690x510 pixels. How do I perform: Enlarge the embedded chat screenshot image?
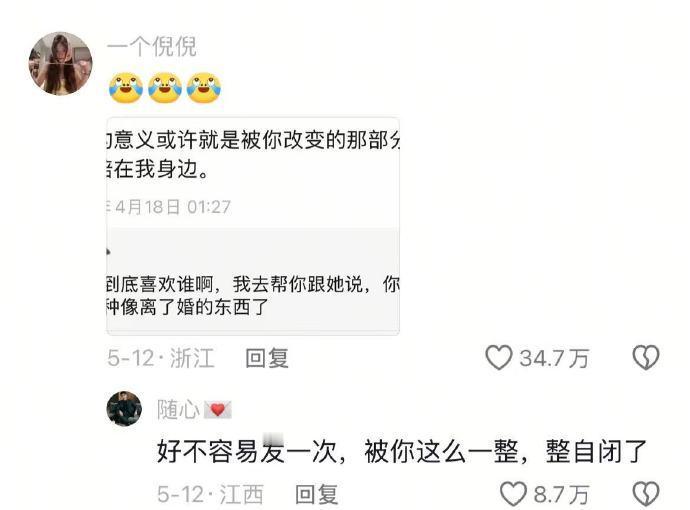(253, 226)
